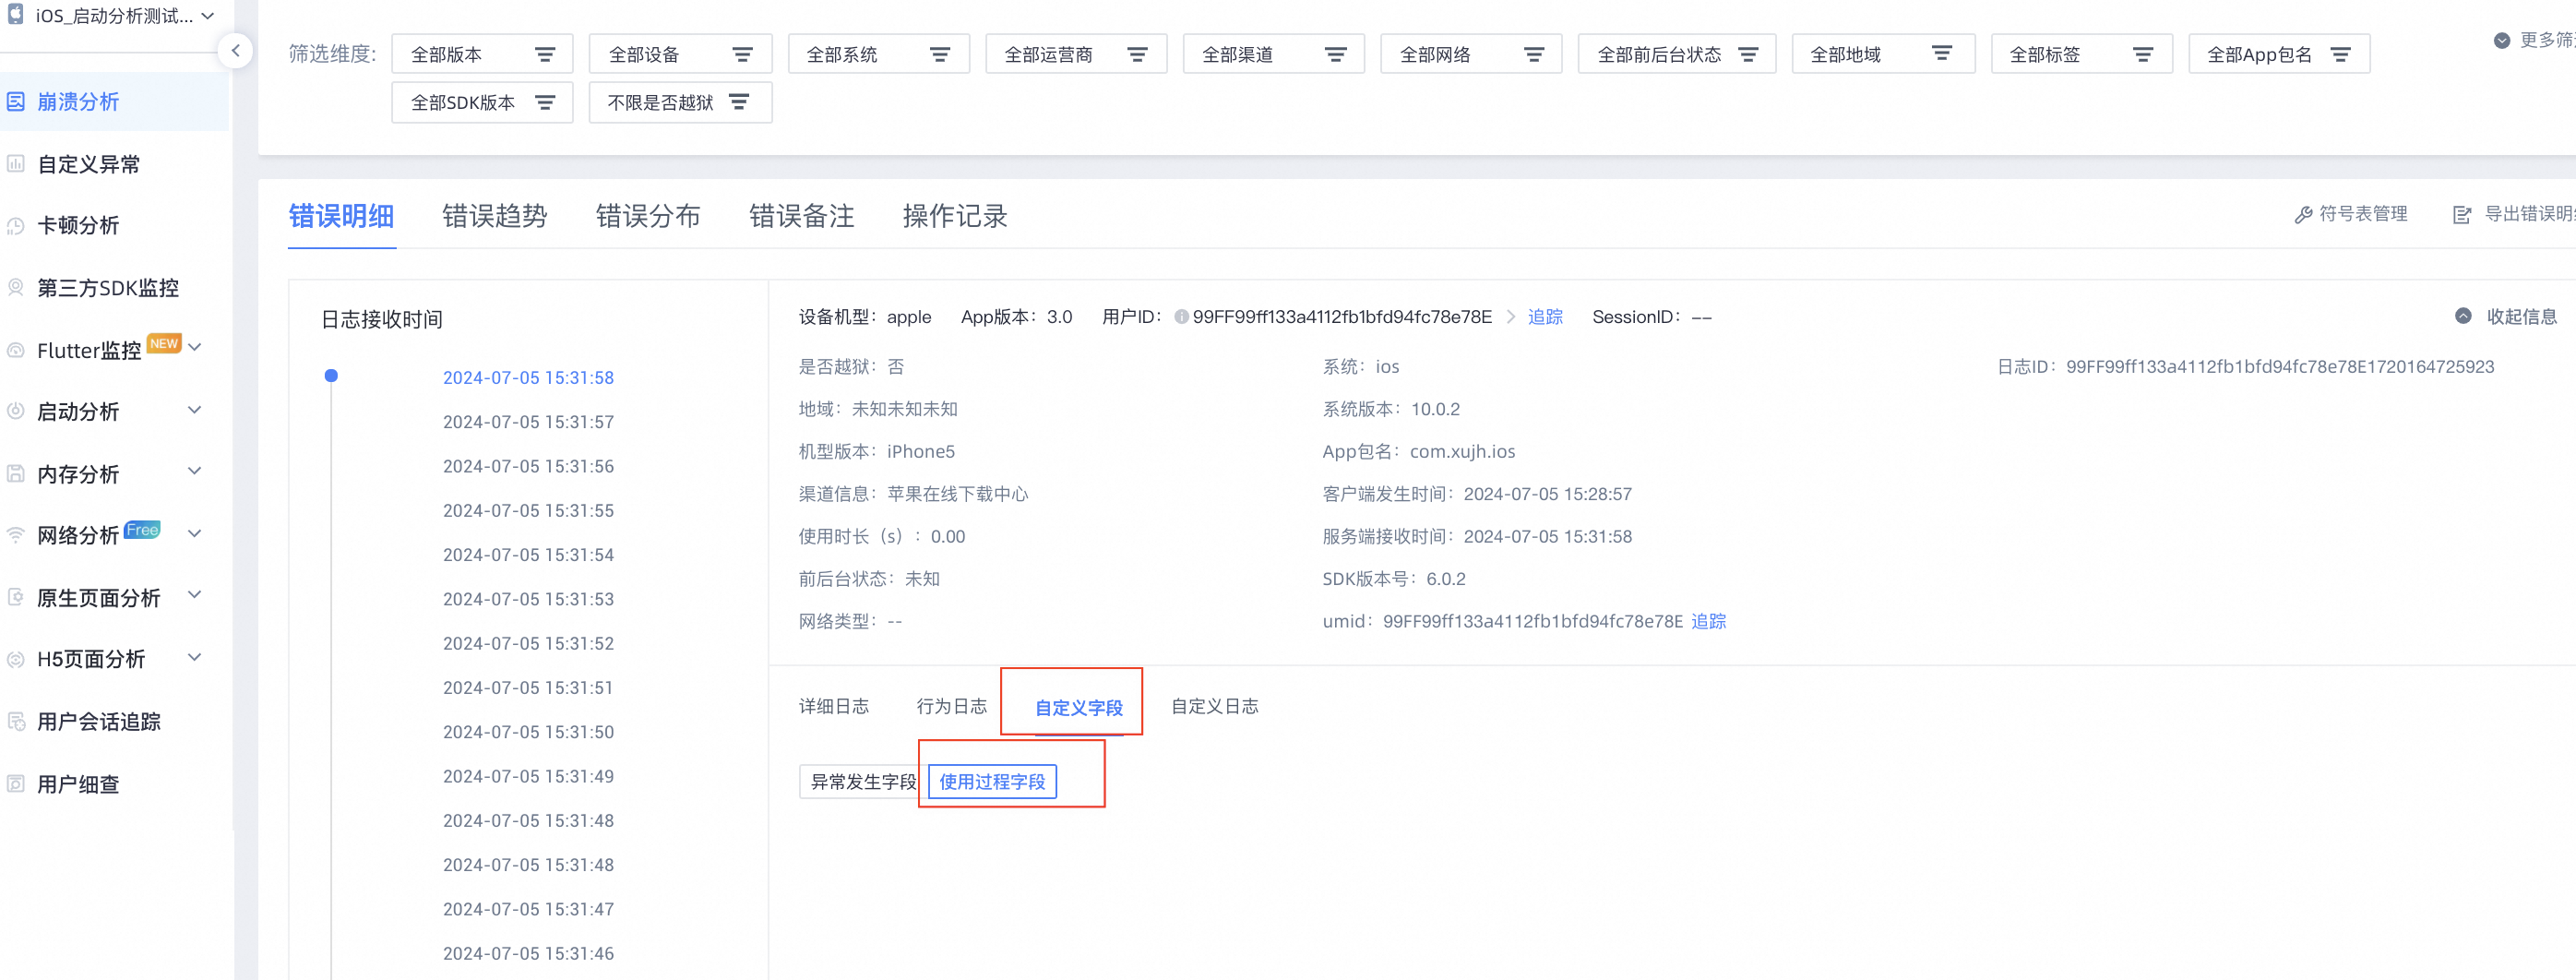Open the 全部版本 filter dropdown
The height and width of the screenshot is (980, 2576).
click(x=482, y=54)
